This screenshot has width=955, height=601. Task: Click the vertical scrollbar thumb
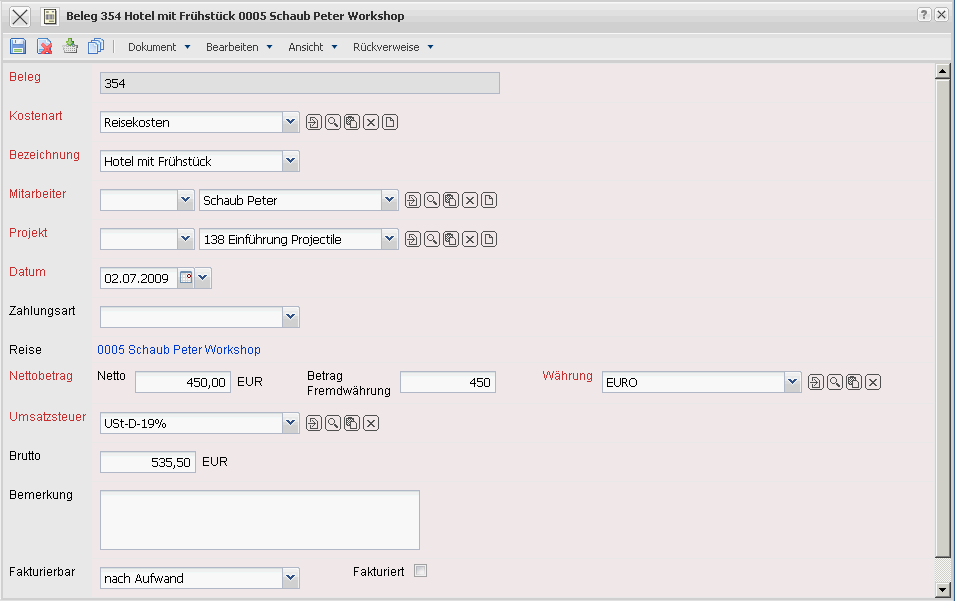coord(943,318)
